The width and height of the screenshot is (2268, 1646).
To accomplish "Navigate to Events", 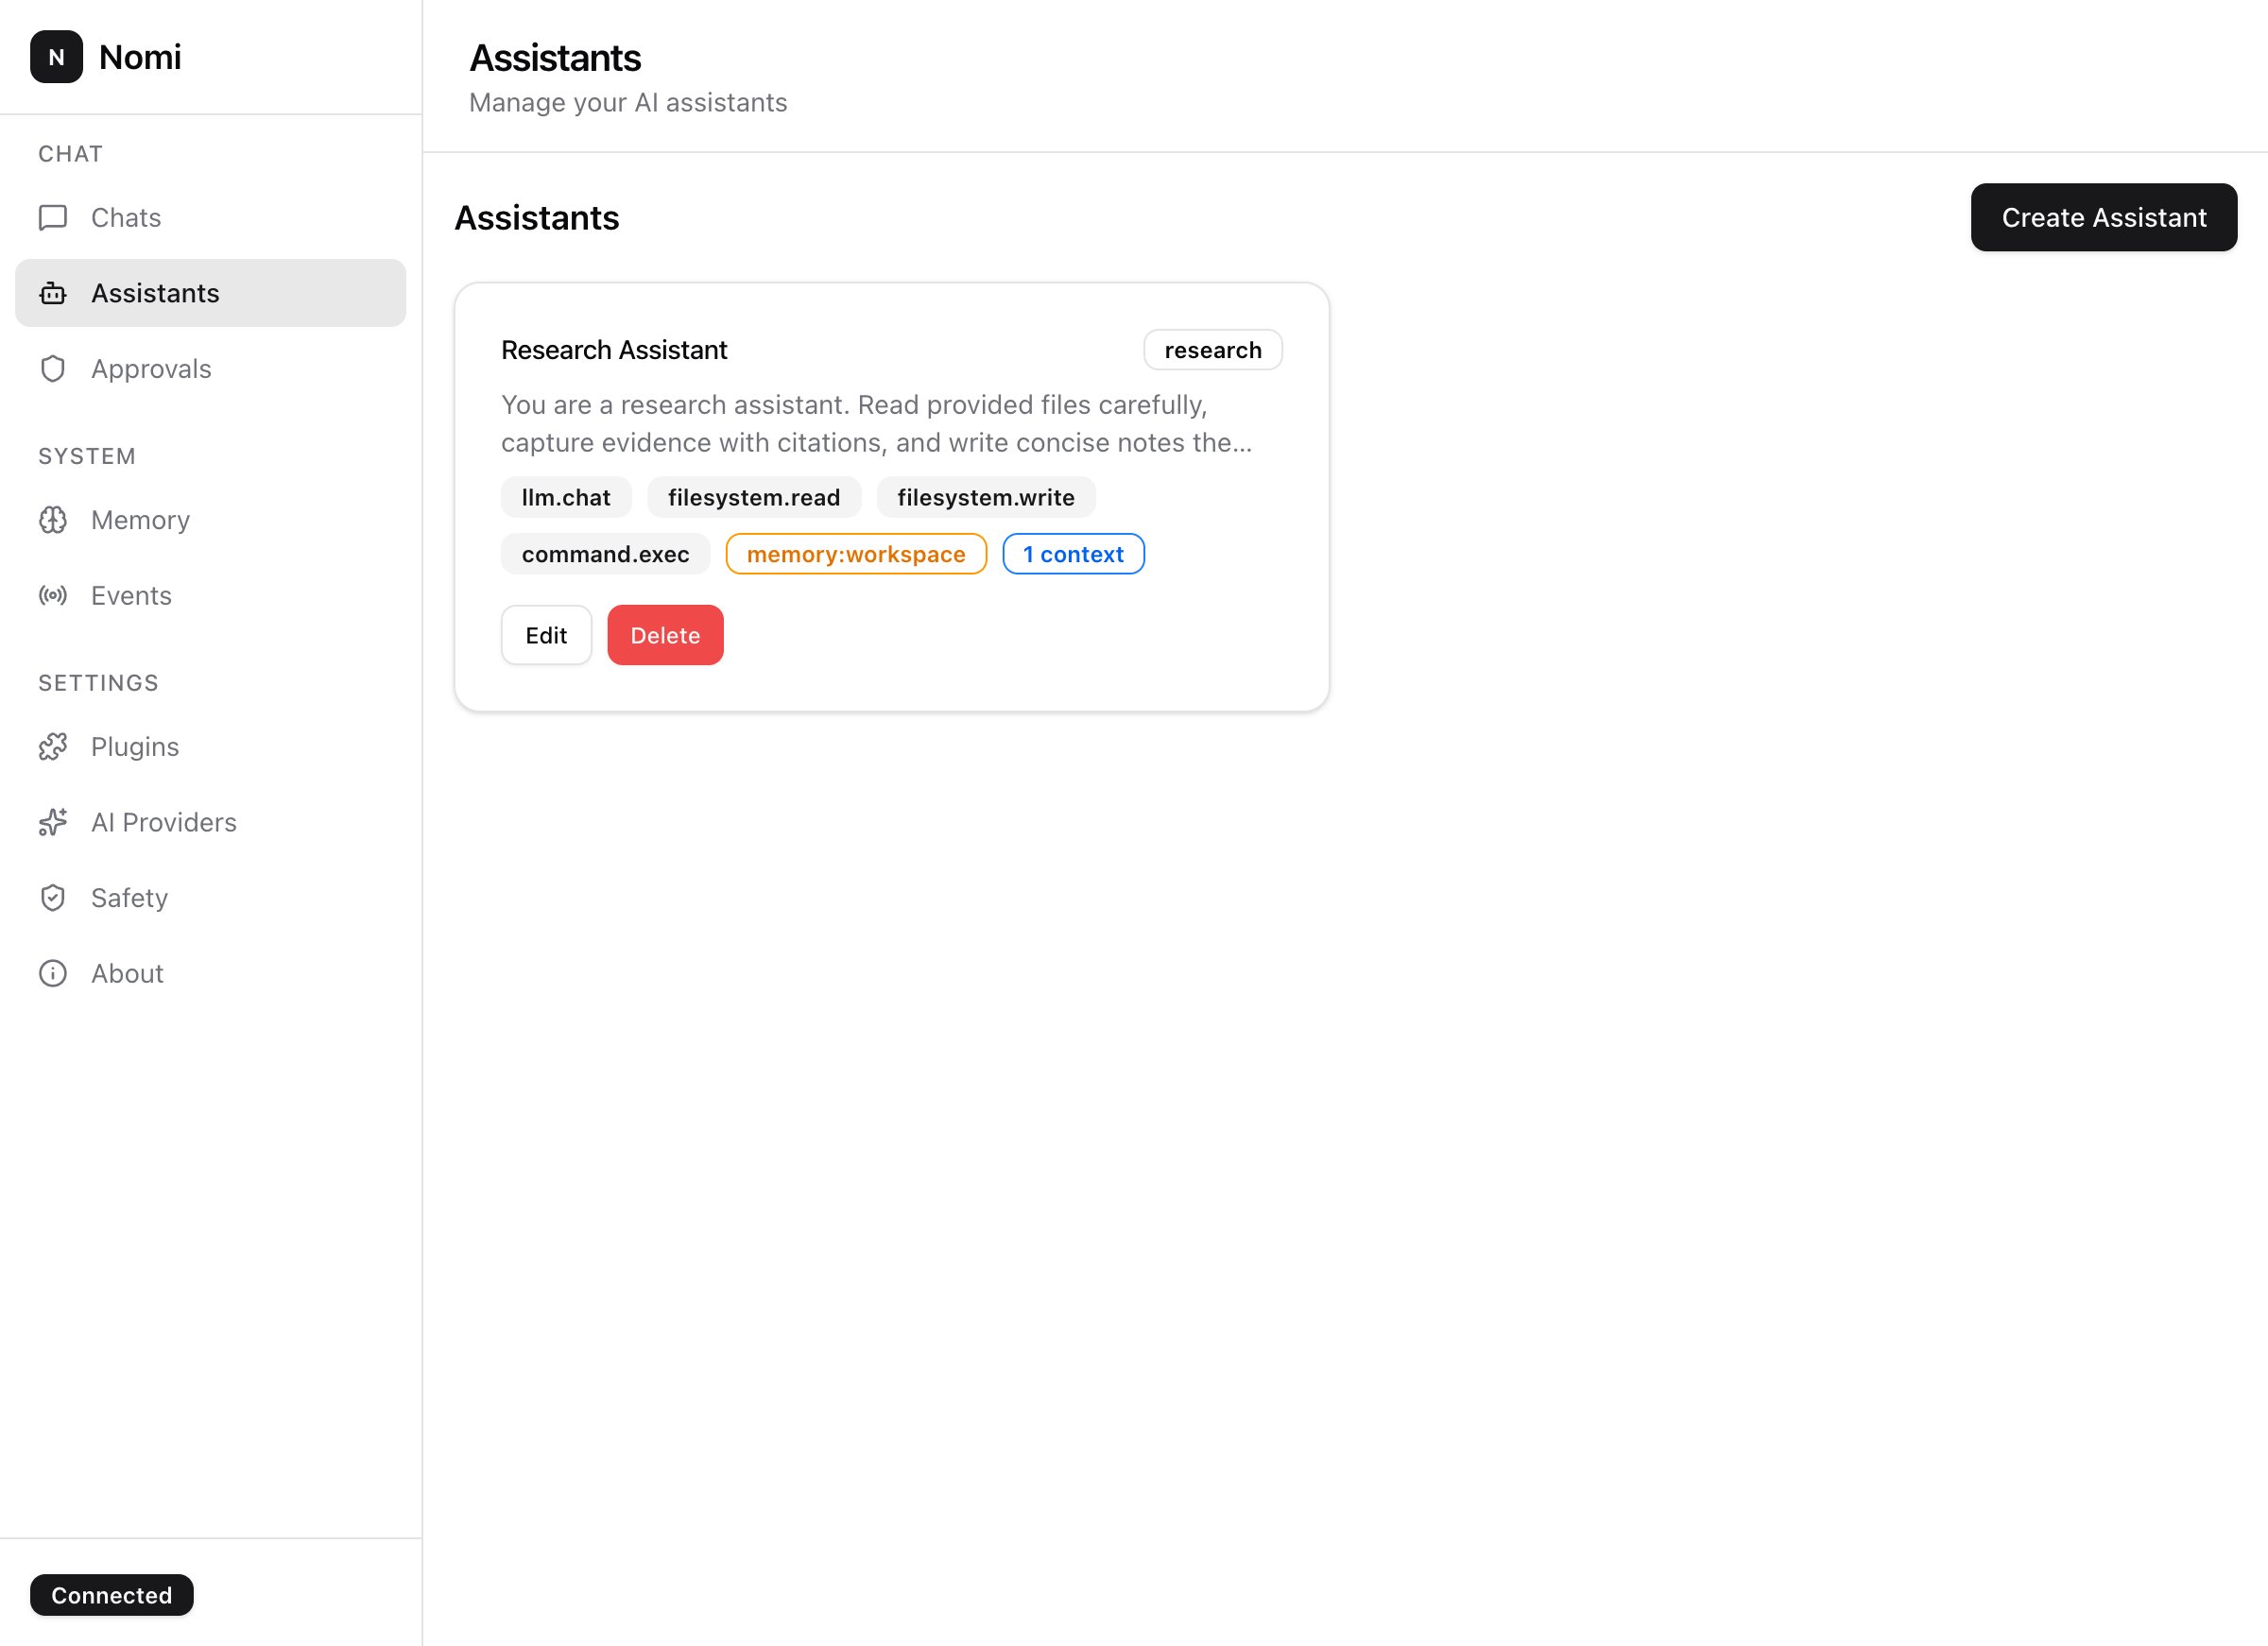I will [211, 595].
